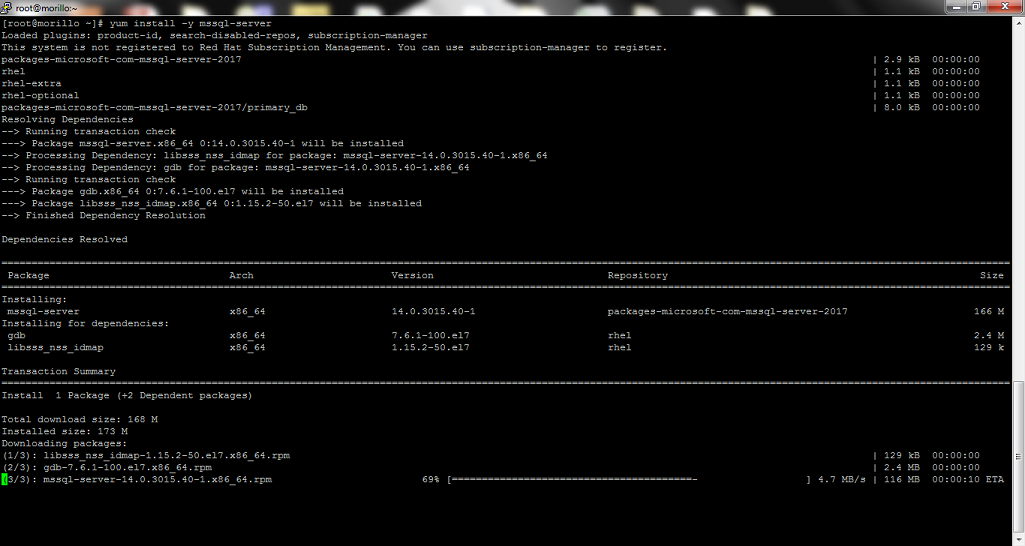Image resolution: width=1025 pixels, height=546 pixels.
Task: Click the 69% download percentage
Action: coord(431,479)
